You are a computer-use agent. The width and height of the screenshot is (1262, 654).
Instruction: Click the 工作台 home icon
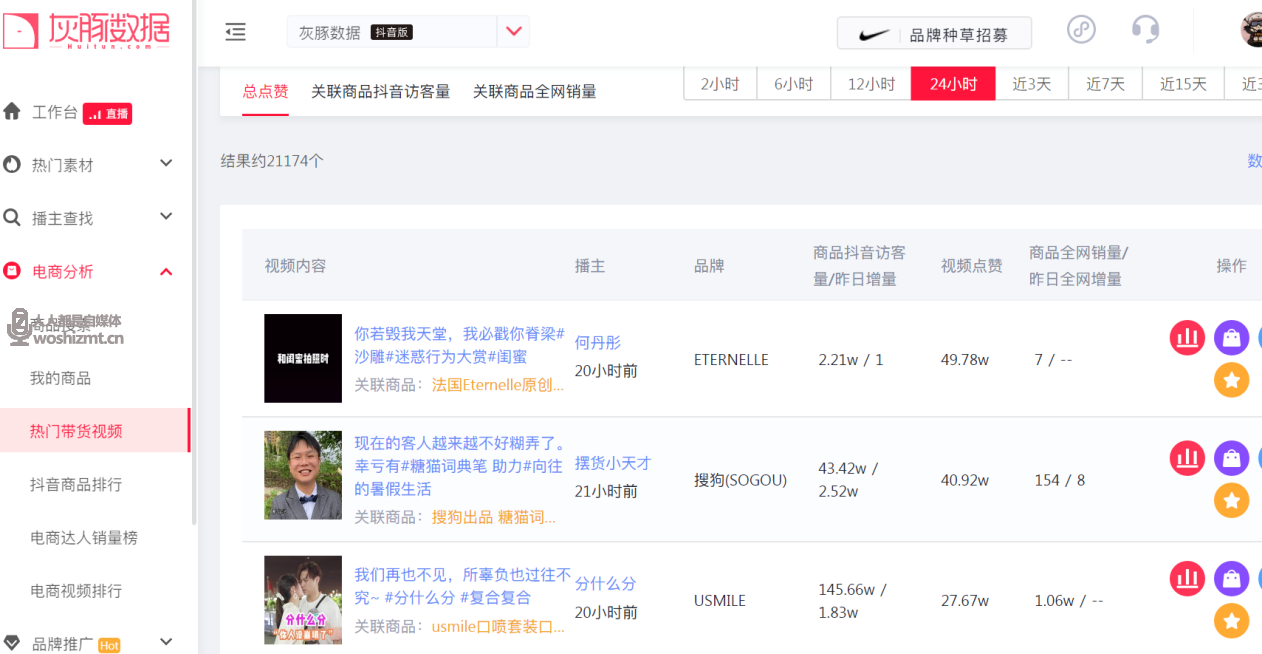pyautogui.click(x=12, y=111)
